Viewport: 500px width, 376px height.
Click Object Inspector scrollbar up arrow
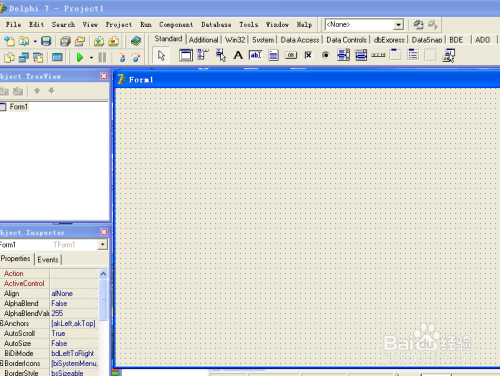pyautogui.click(x=103, y=274)
